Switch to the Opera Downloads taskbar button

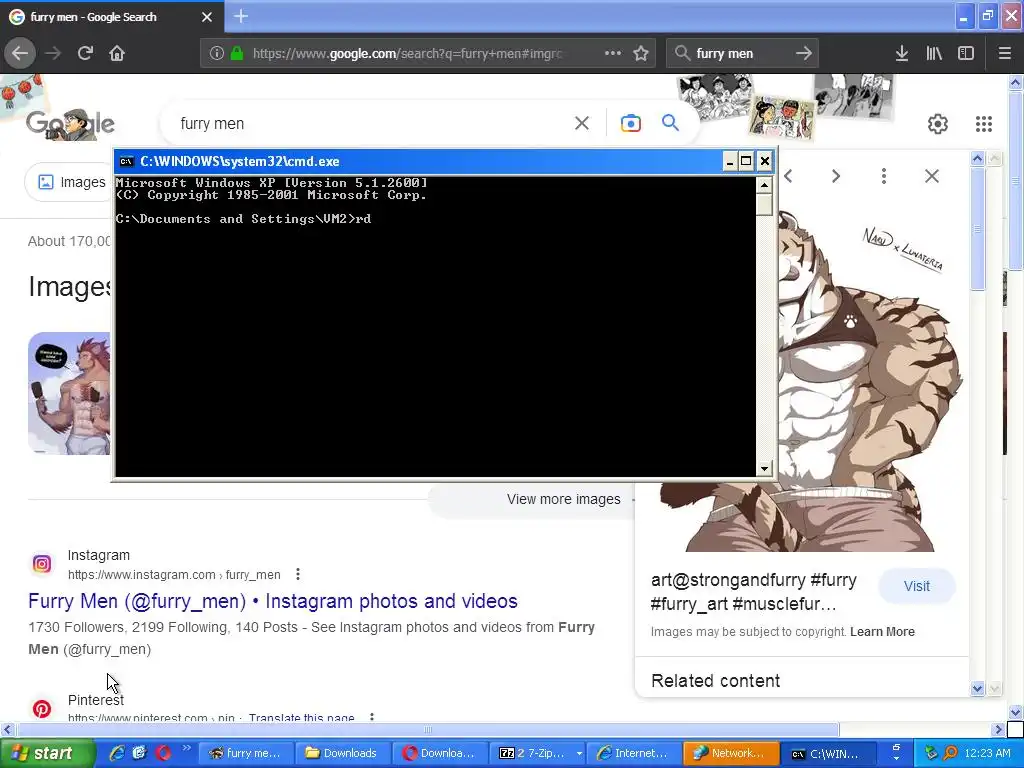[440, 754]
